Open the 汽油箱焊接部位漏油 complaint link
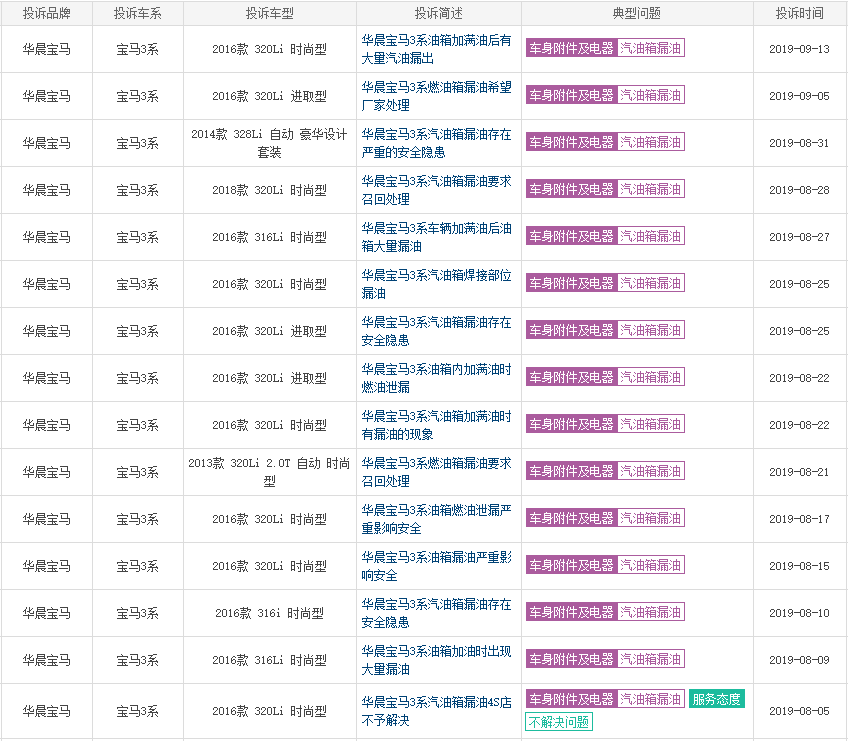 tap(436, 284)
